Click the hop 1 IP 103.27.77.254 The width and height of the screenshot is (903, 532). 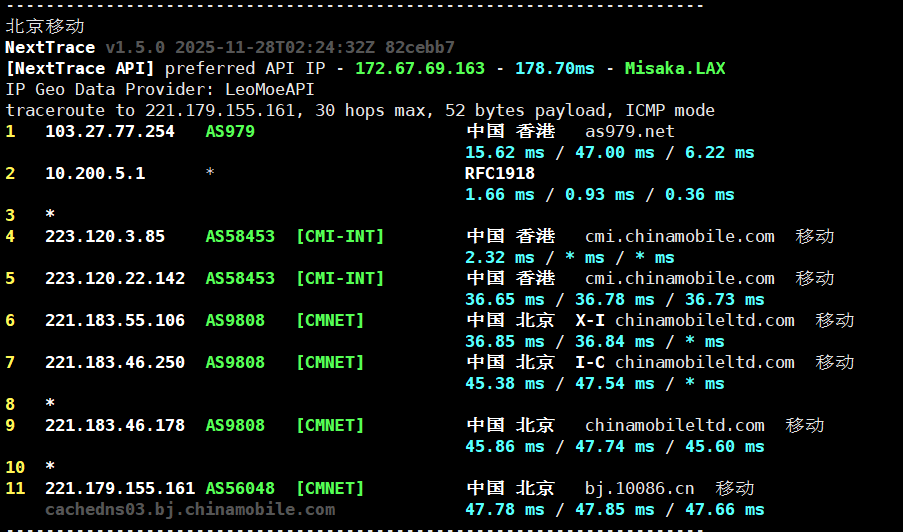pyautogui.click(x=110, y=131)
